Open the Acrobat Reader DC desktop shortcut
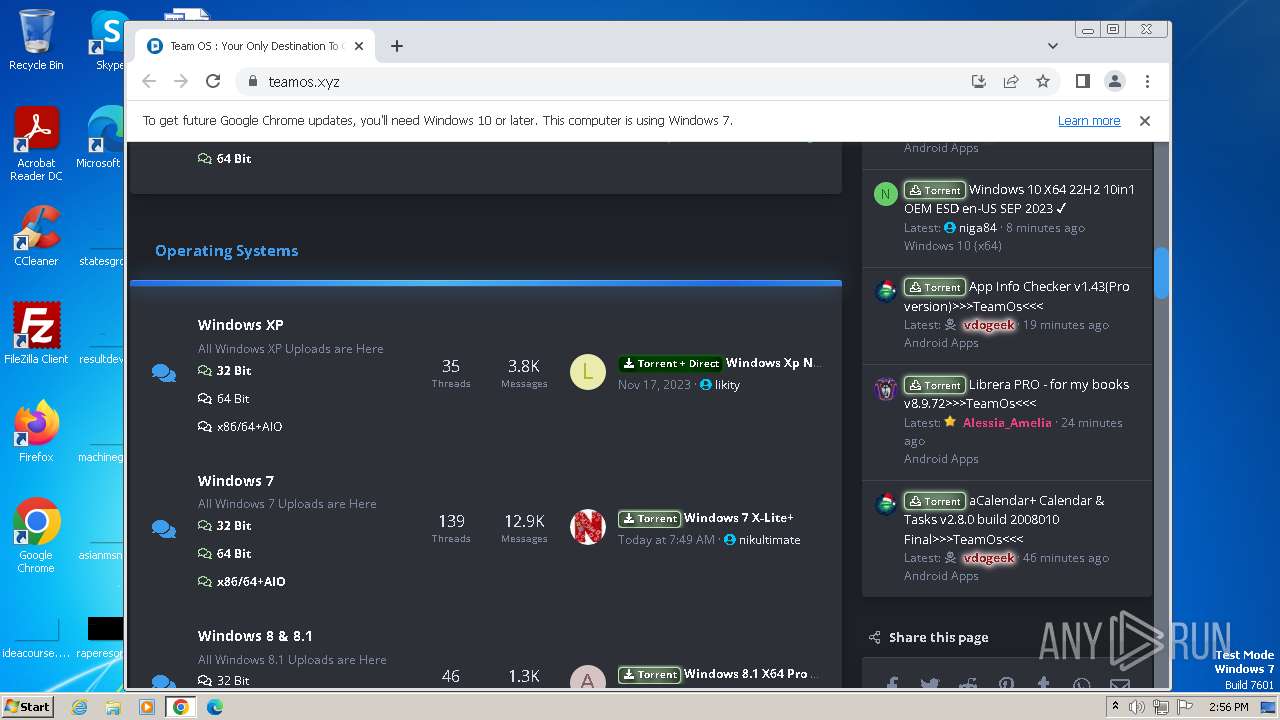This screenshot has height=720, width=1280. [x=36, y=144]
